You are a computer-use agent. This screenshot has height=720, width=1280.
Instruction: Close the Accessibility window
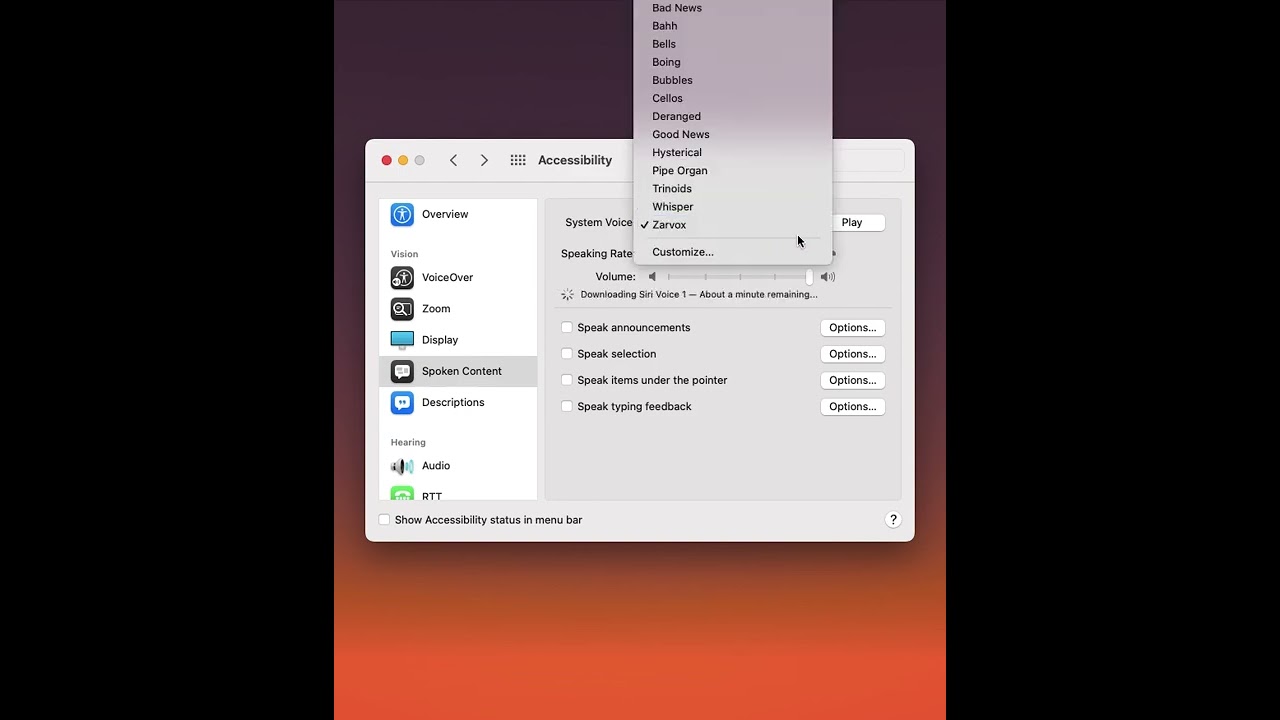pos(387,160)
